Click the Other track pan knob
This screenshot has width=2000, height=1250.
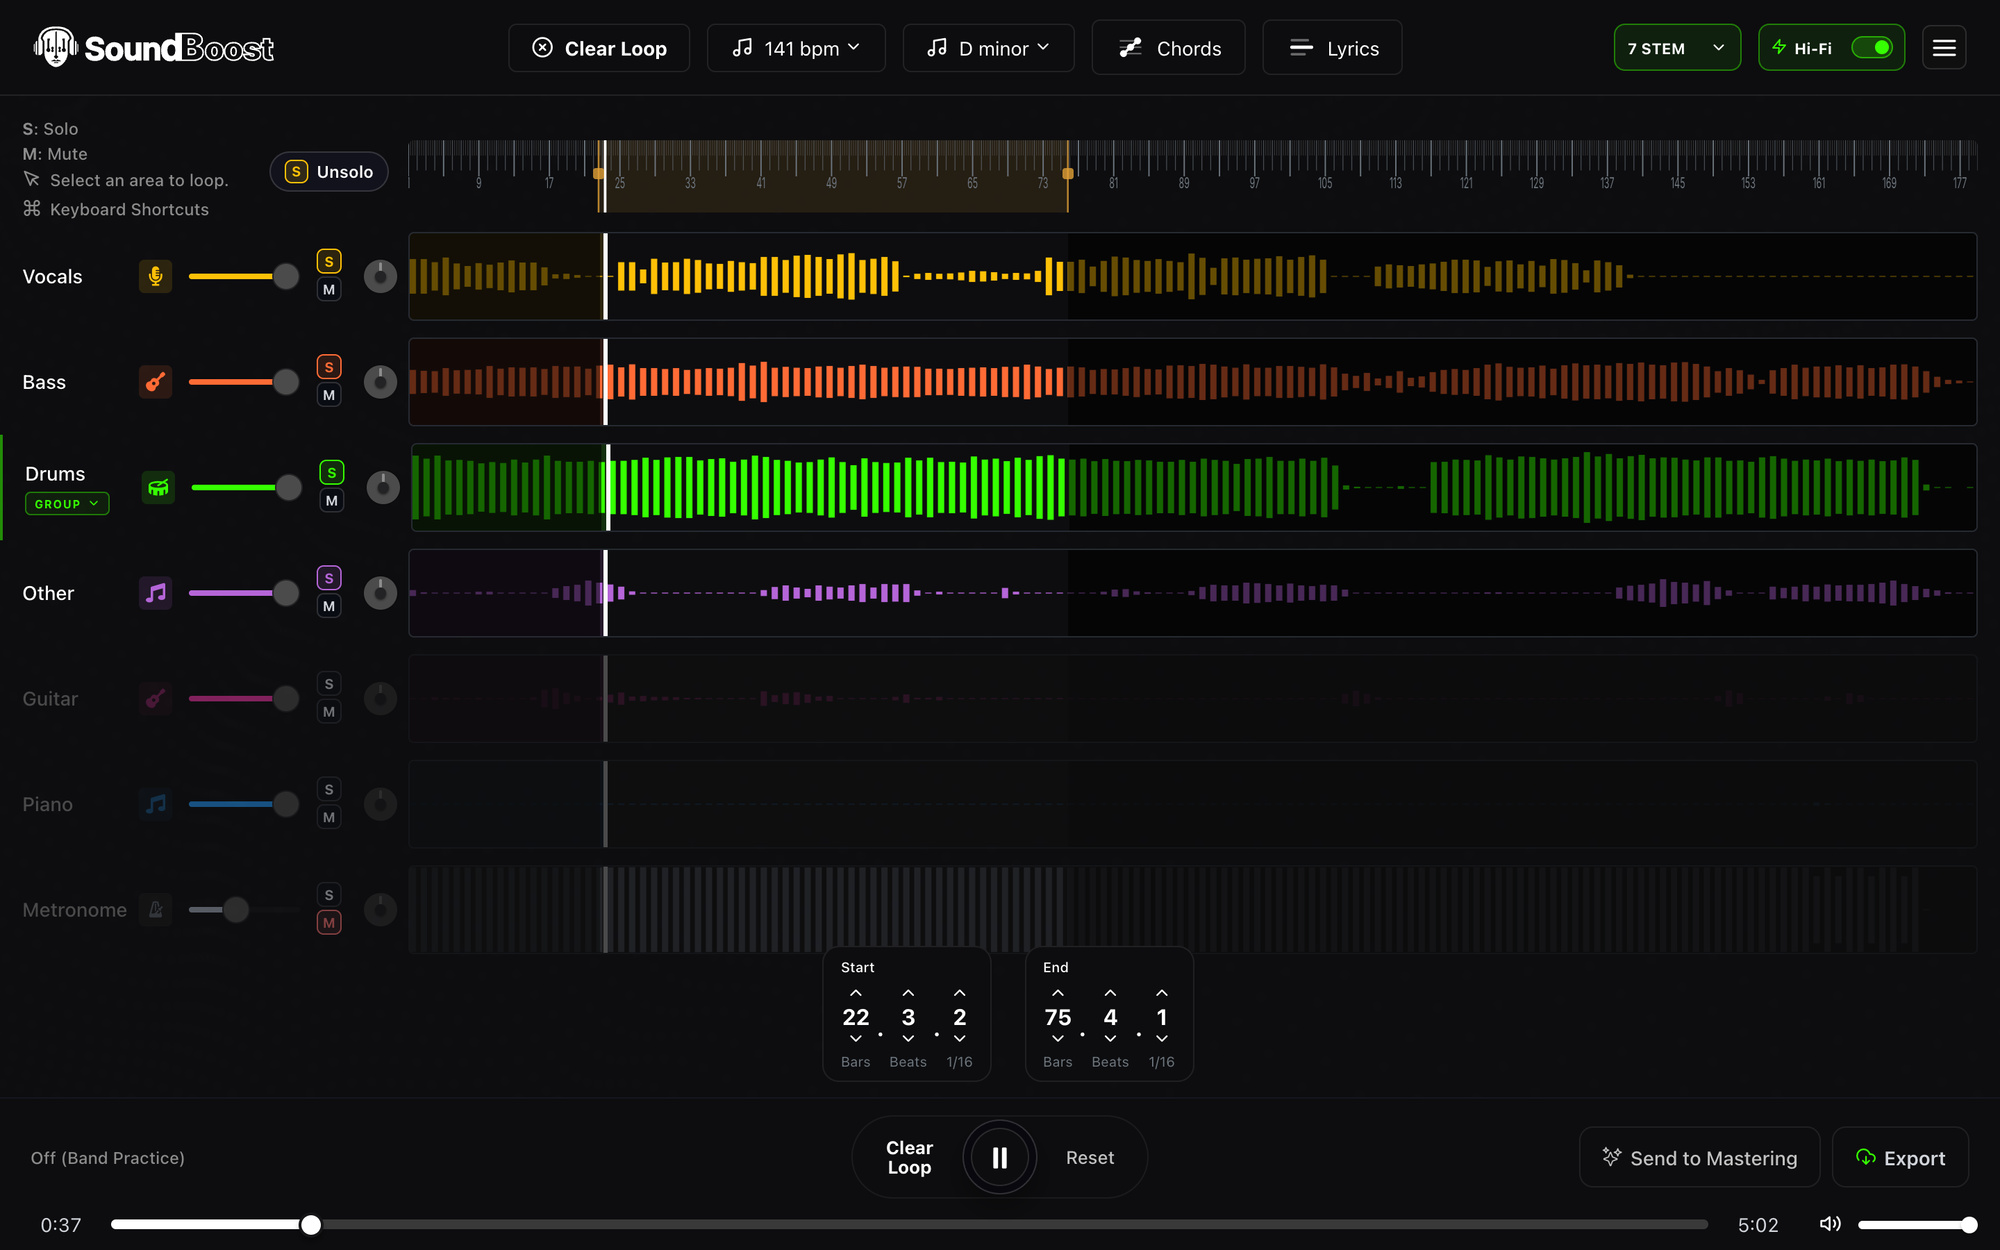pos(380,593)
